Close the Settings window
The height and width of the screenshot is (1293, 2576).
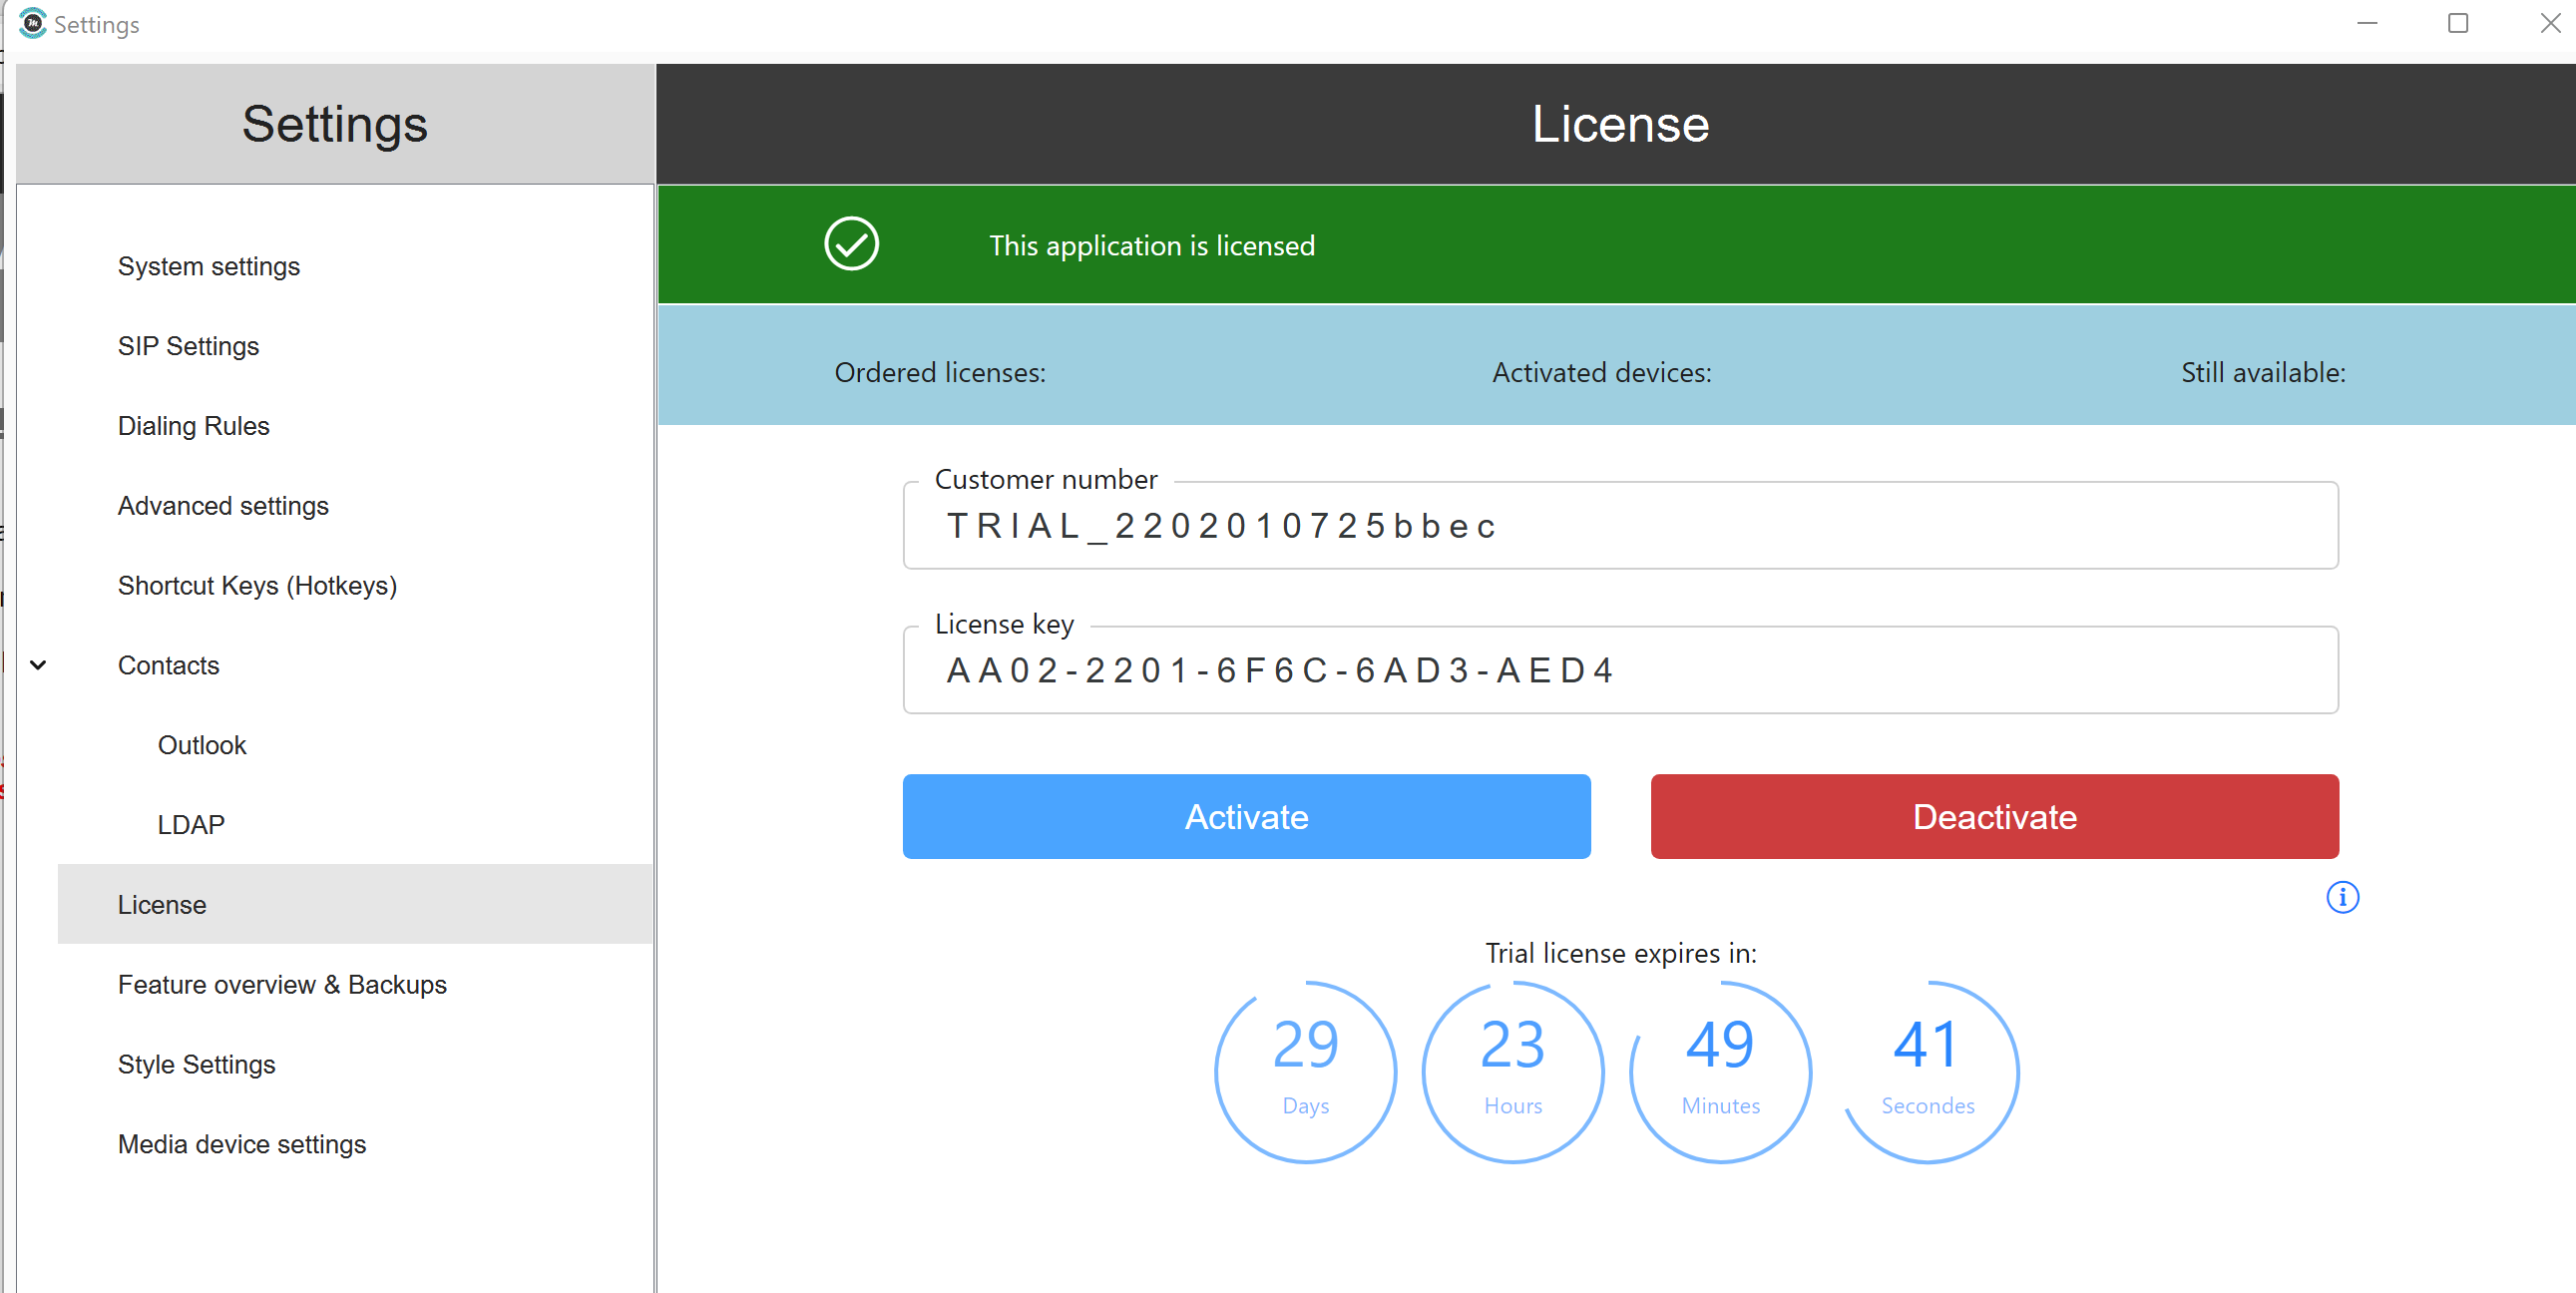pyautogui.click(x=2550, y=23)
